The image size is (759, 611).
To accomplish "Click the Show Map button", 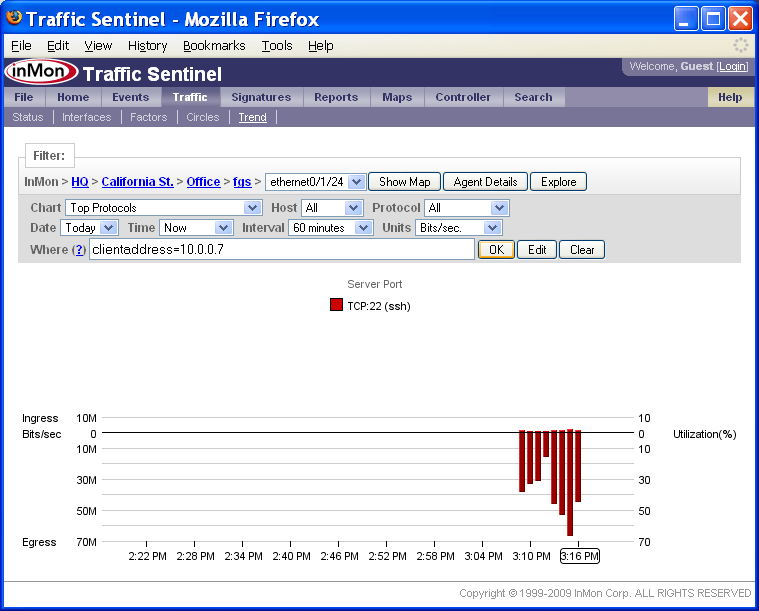I will click(x=405, y=182).
